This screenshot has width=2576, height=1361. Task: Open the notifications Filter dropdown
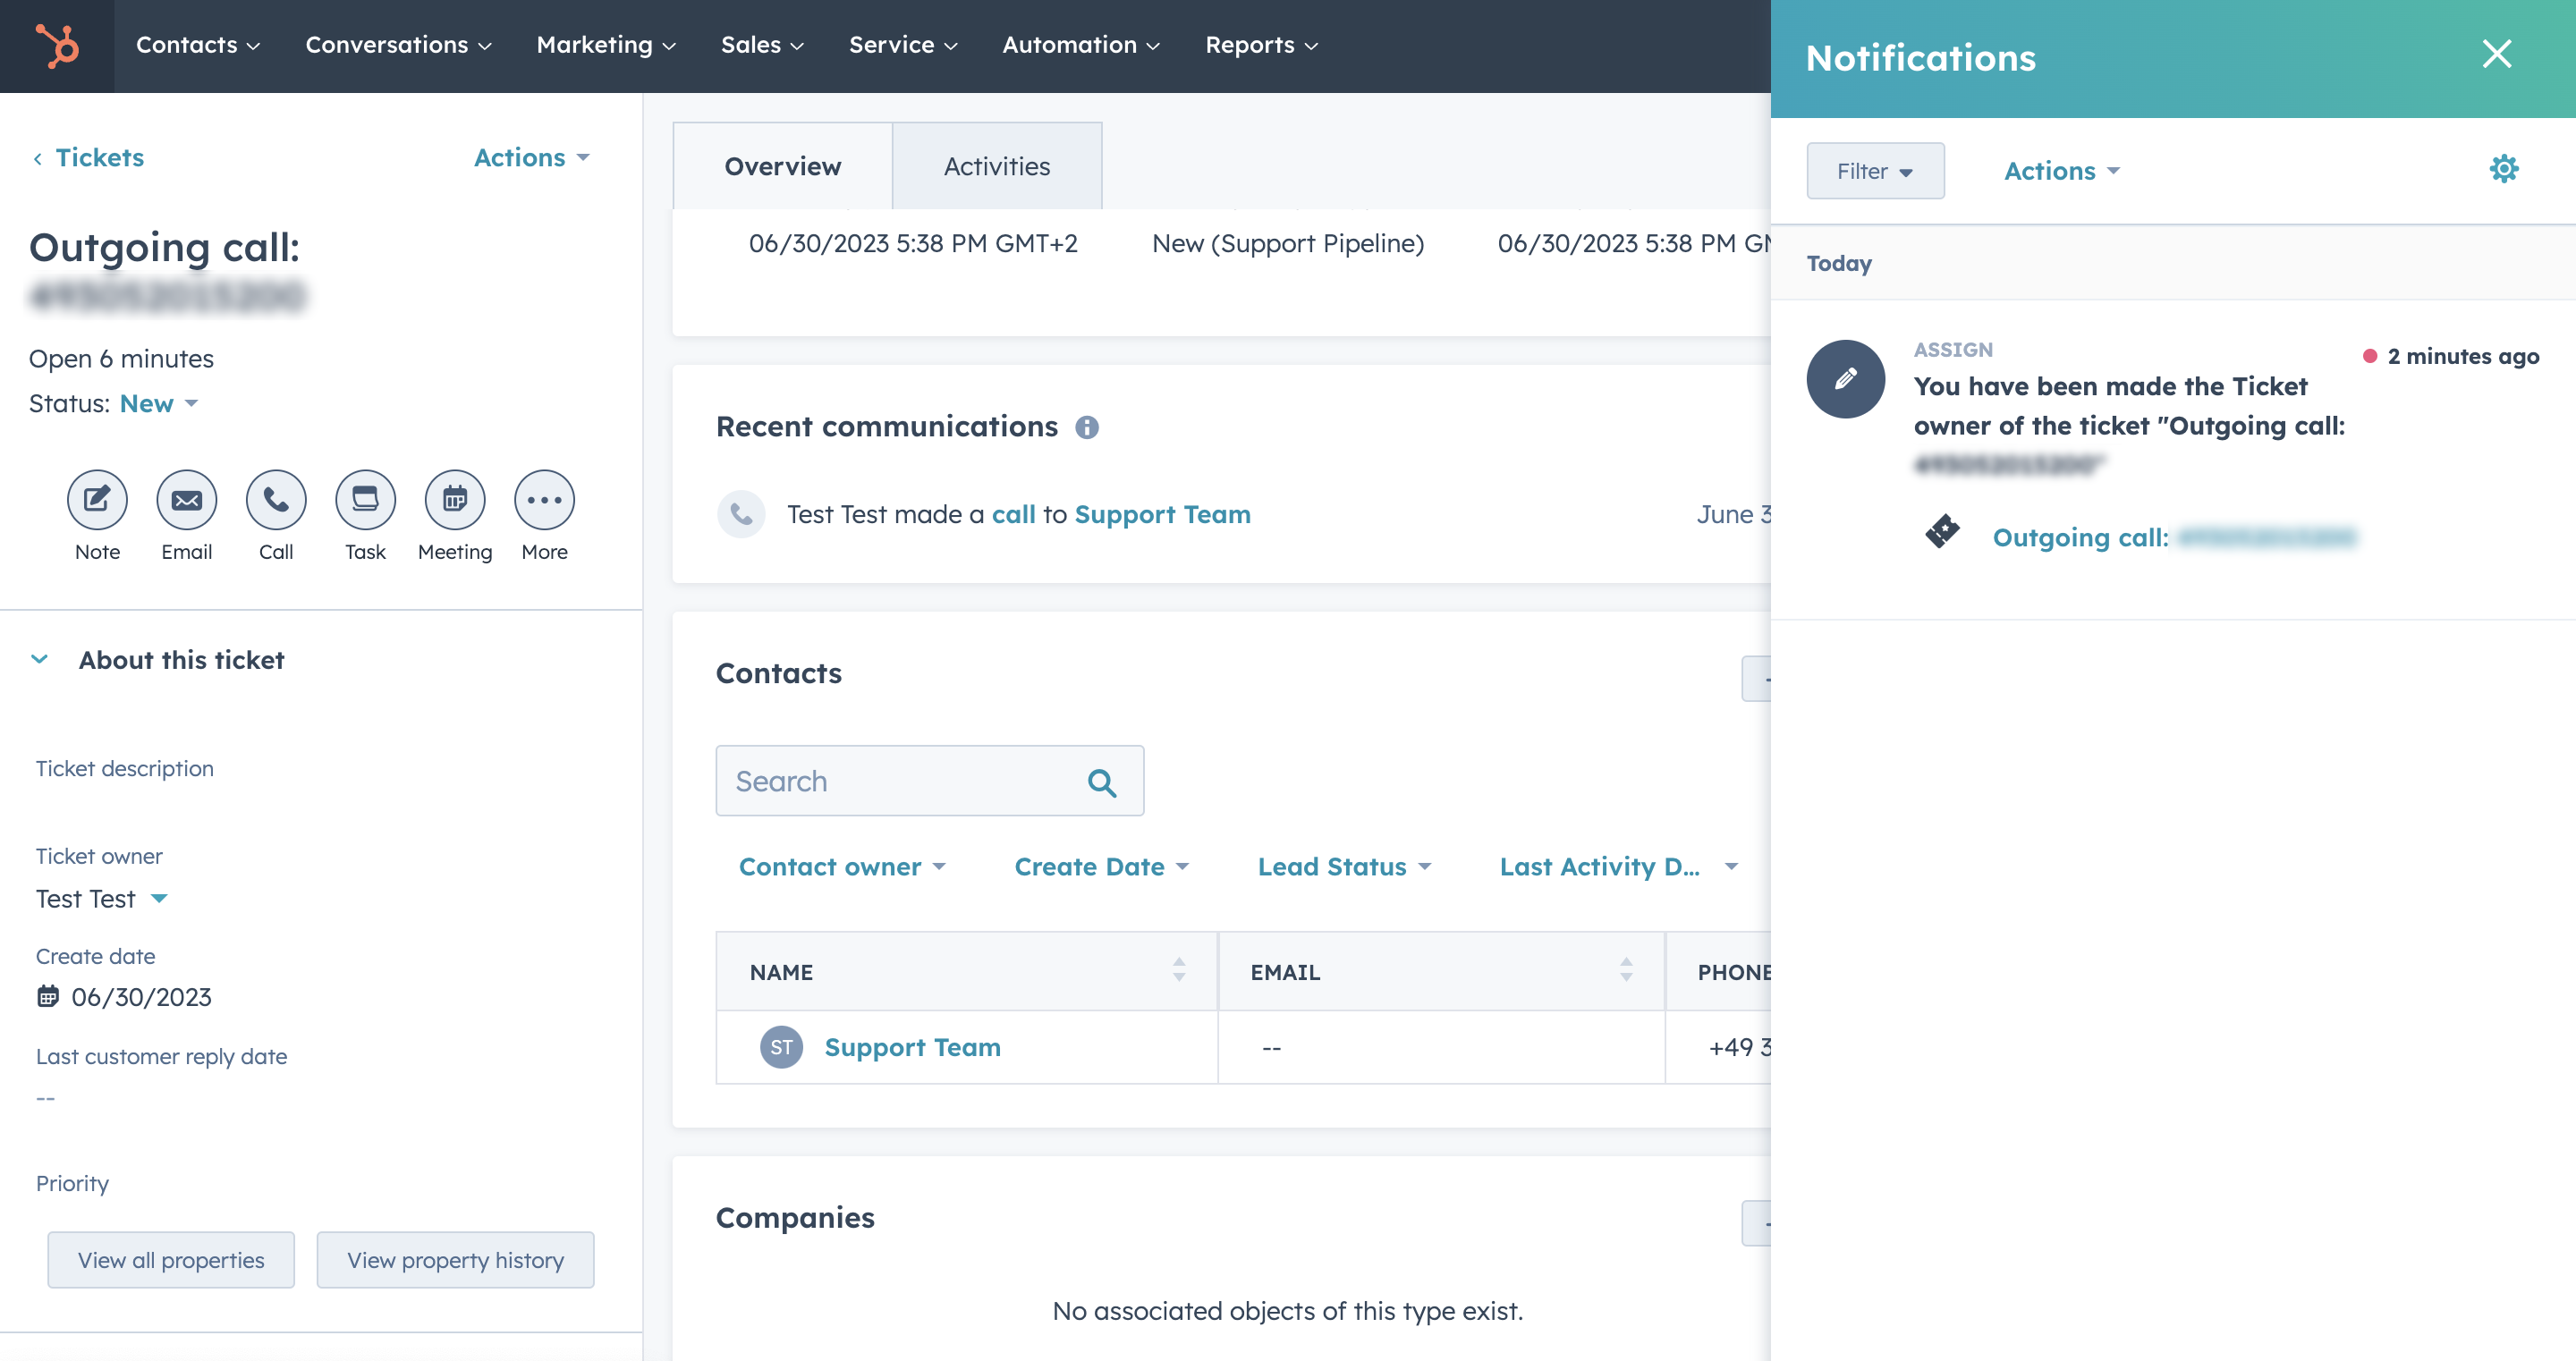click(x=1875, y=171)
